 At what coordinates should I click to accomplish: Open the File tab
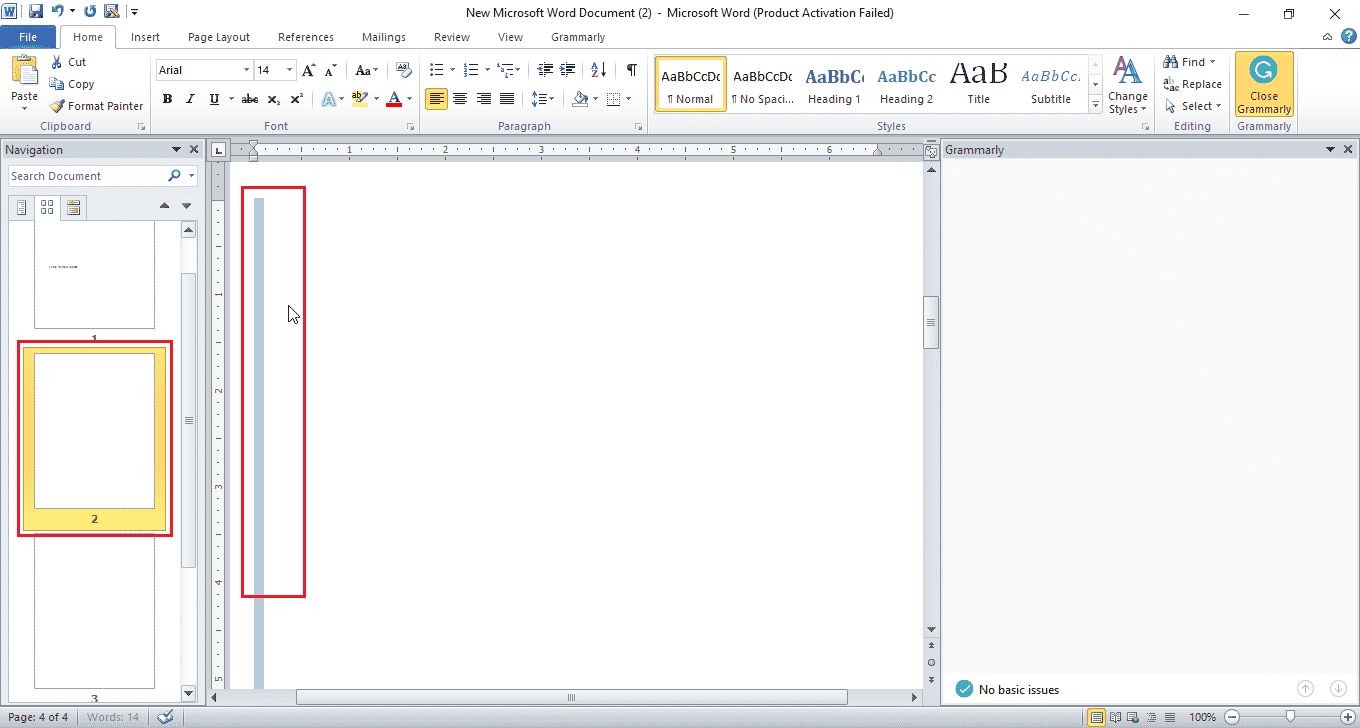point(28,37)
